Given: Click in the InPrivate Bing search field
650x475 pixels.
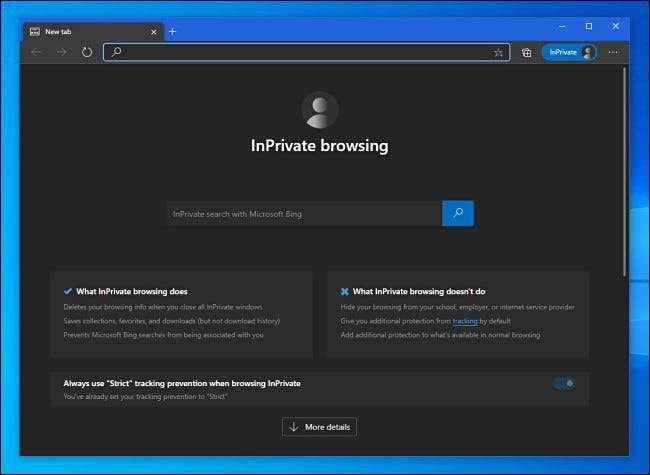Looking at the screenshot, I should (304, 213).
